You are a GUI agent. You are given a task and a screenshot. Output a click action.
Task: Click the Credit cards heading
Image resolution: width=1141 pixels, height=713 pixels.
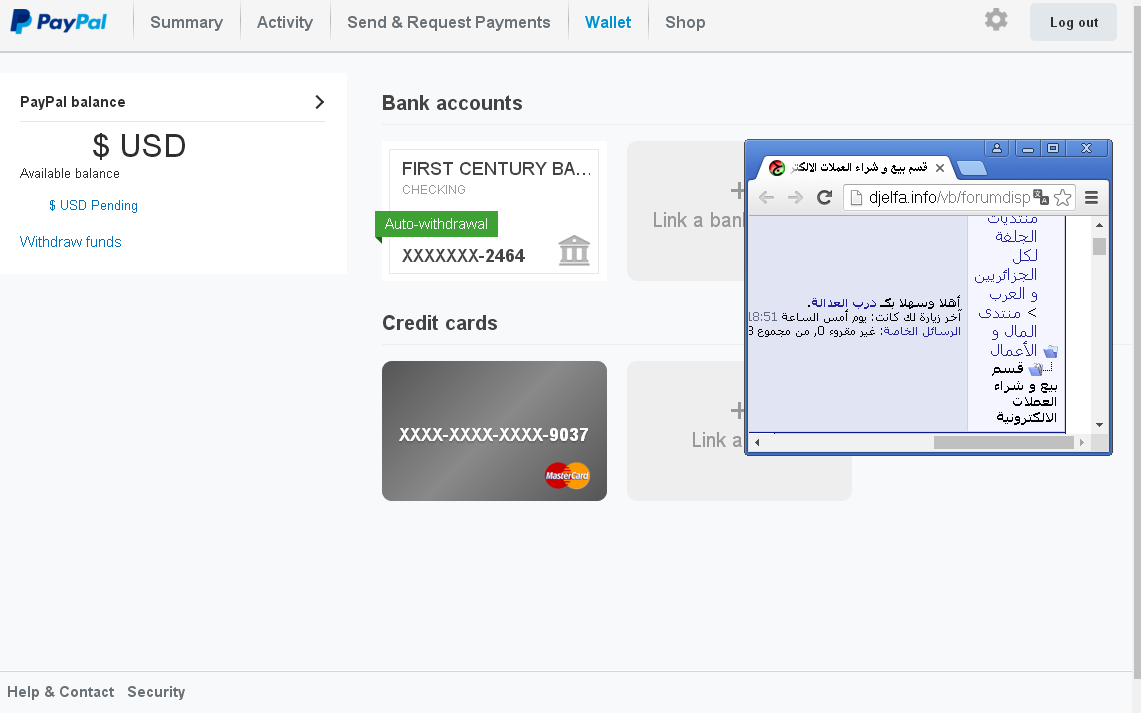tap(440, 323)
